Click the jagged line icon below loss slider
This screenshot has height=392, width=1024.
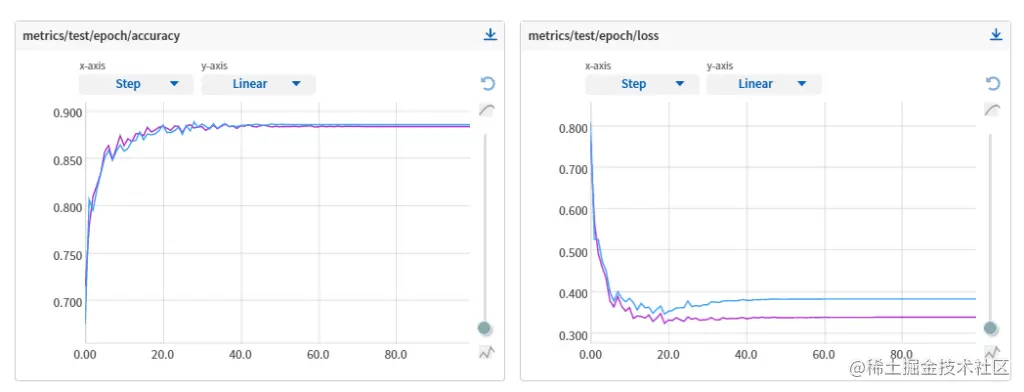[992, 352]
